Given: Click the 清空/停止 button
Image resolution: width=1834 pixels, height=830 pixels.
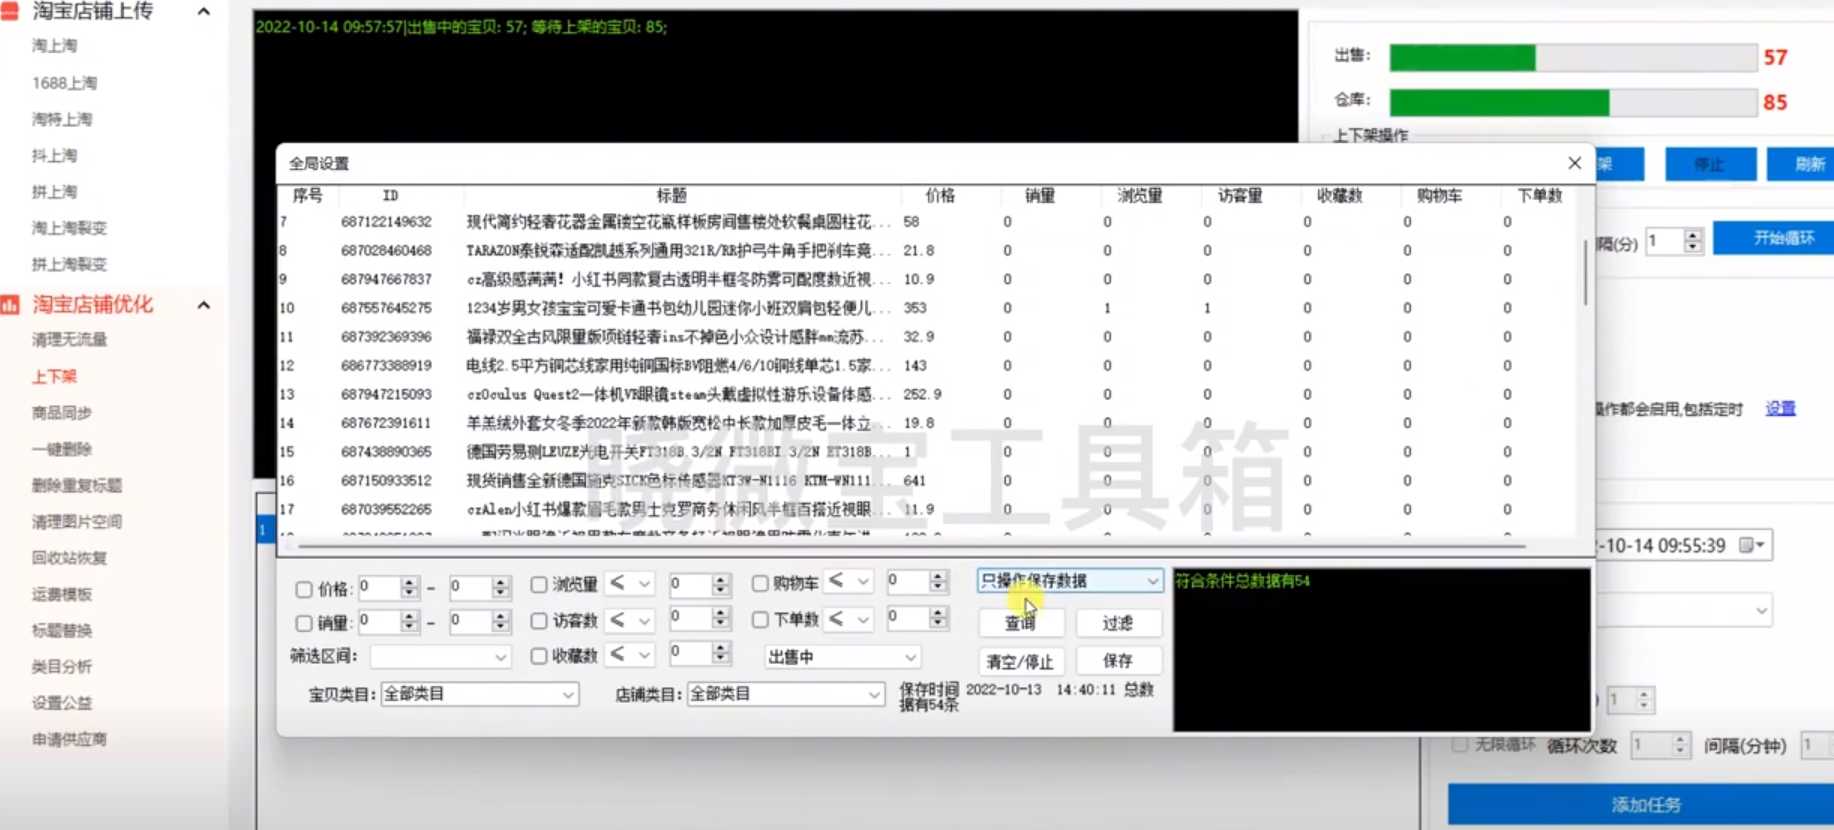Looking at the screenshot, I should [1020, 661].
